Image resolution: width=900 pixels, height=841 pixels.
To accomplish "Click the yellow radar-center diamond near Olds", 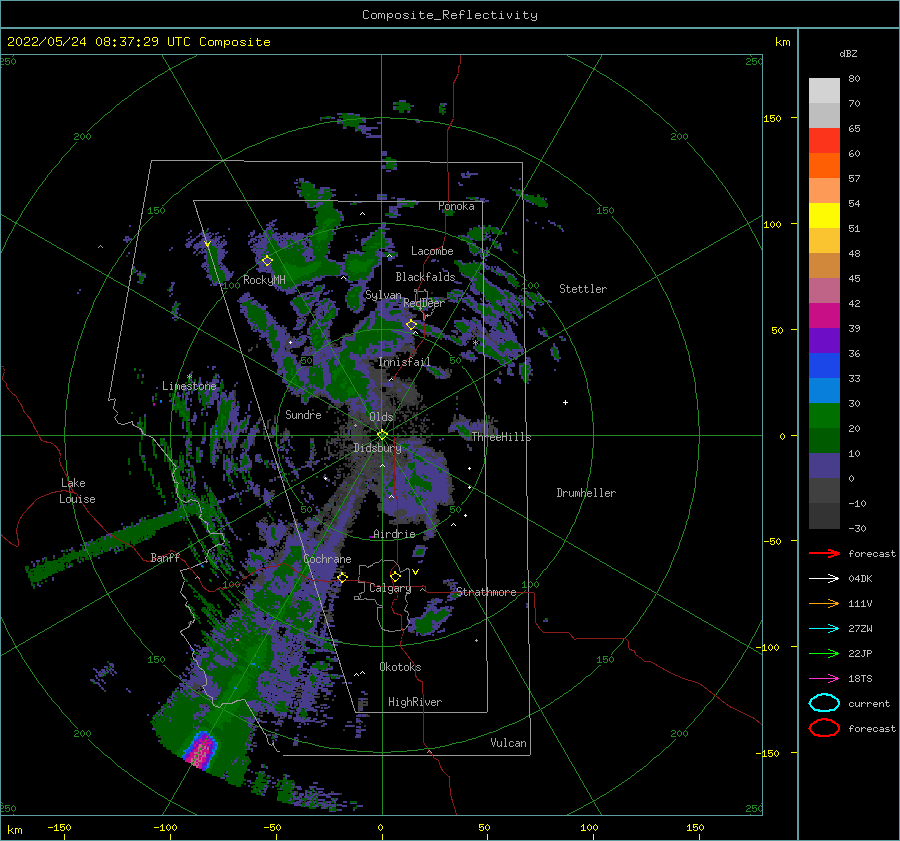I will pos(382,435).
